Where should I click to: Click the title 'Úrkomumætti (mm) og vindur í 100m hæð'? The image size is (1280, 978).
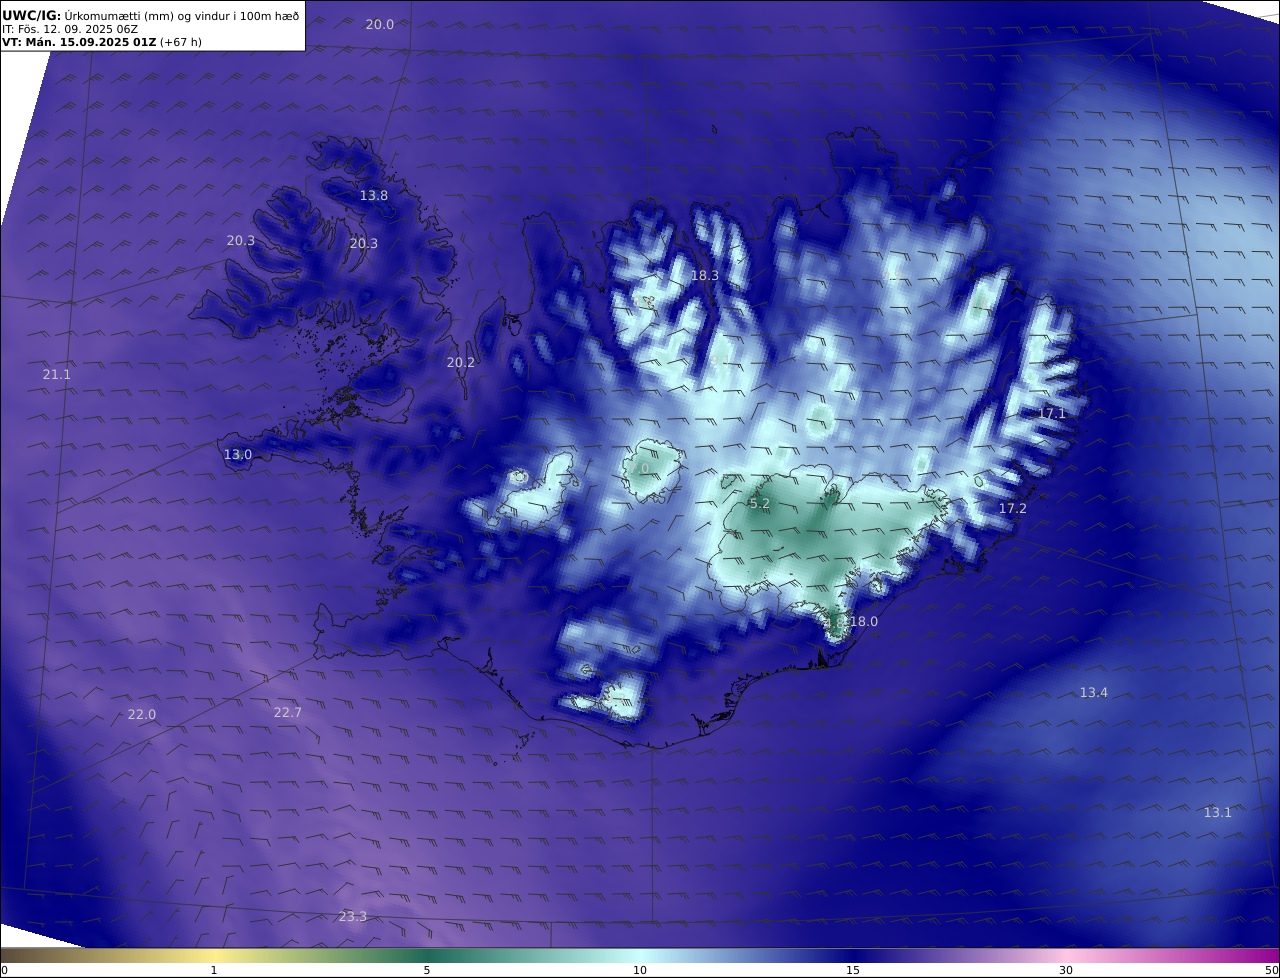[181, 15]
